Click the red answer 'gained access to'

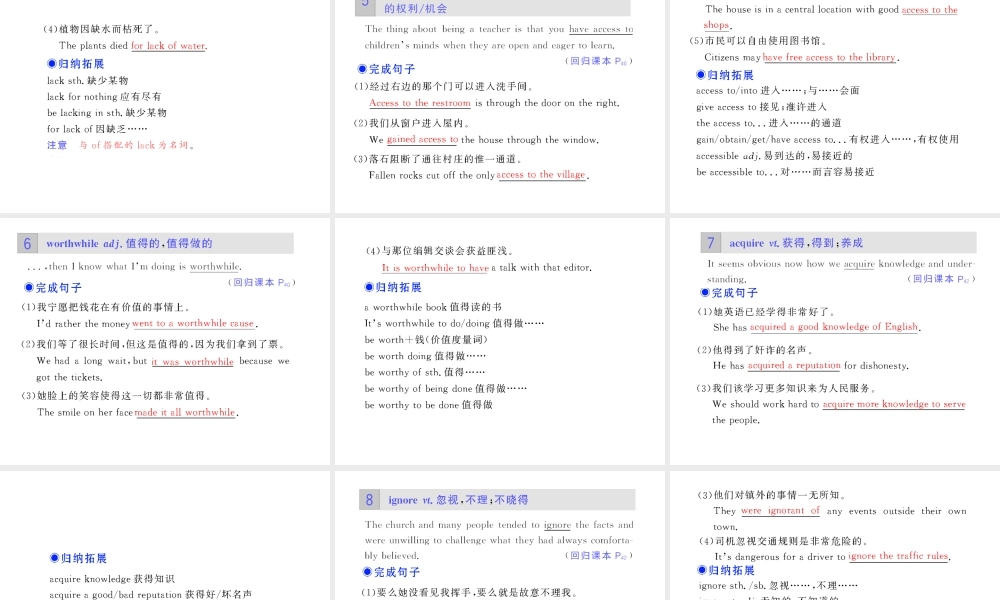click(423, 139)
